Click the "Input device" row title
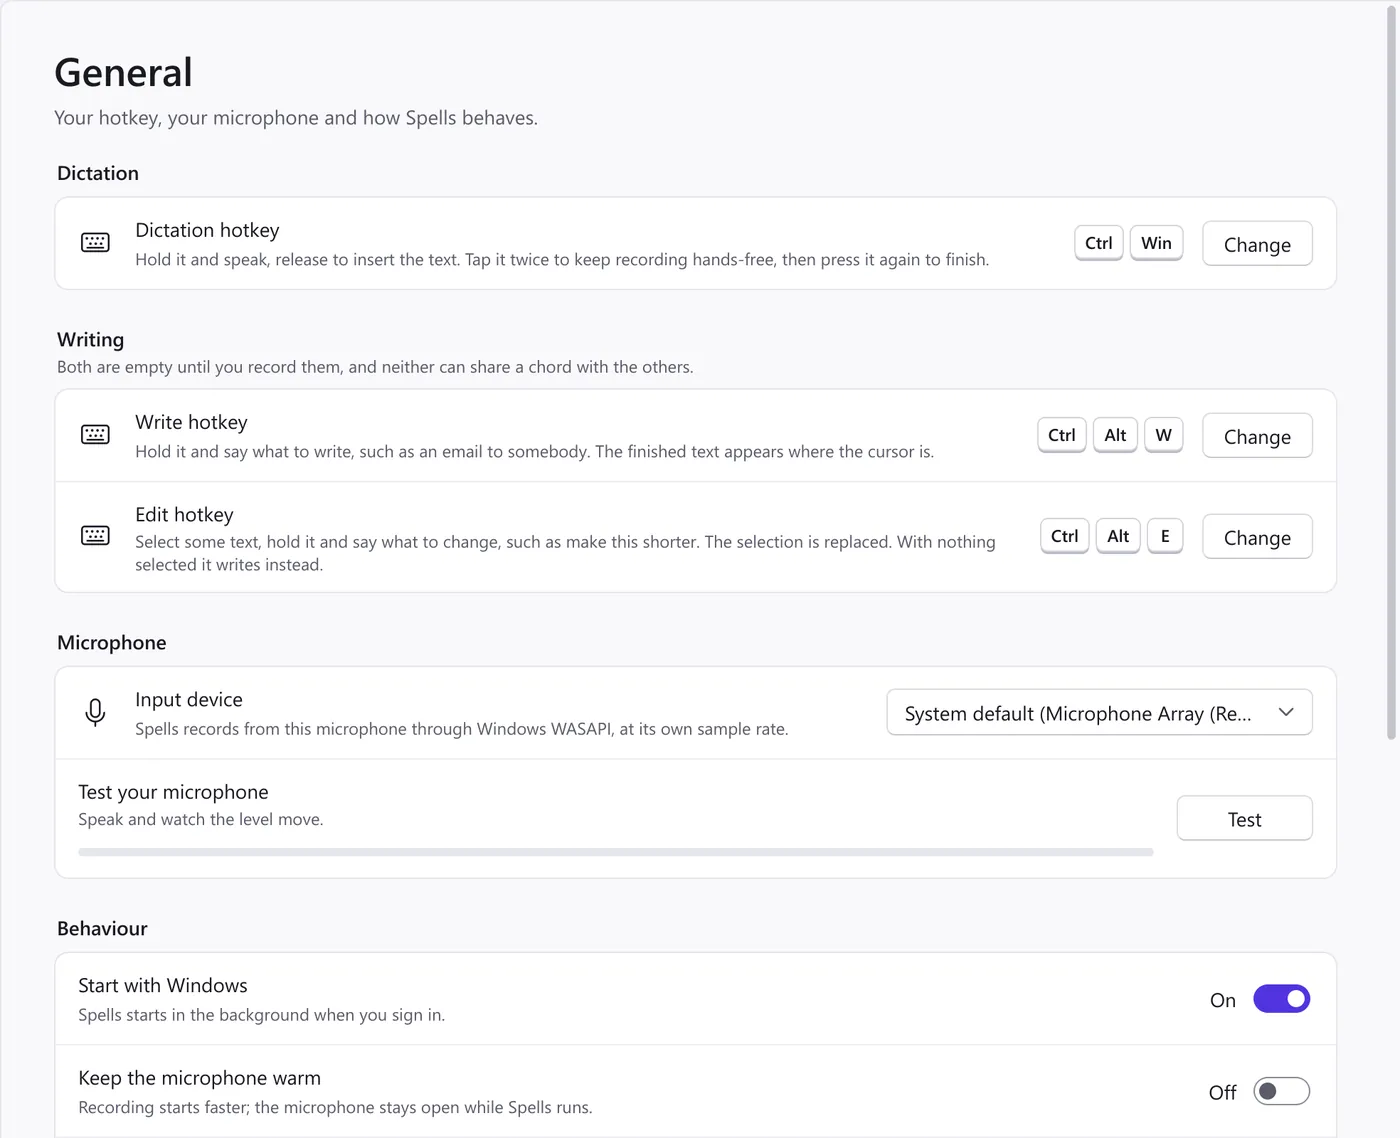 (189, 700)
